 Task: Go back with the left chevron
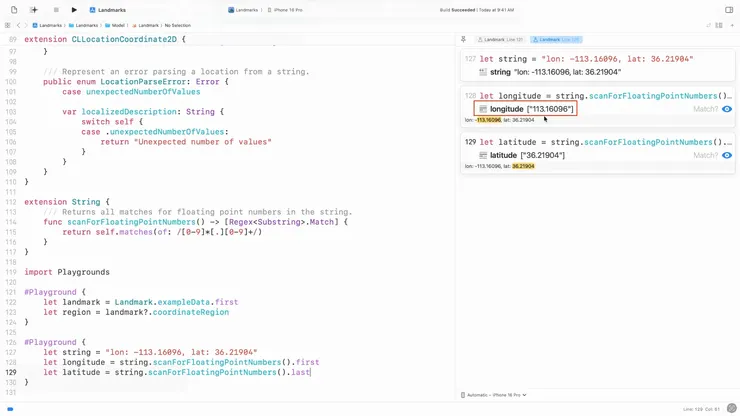coord(18,25)
